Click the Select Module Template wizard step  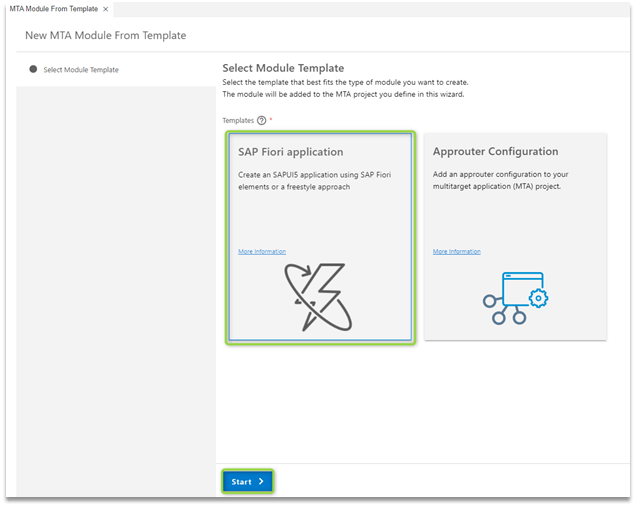coord(74,70)
